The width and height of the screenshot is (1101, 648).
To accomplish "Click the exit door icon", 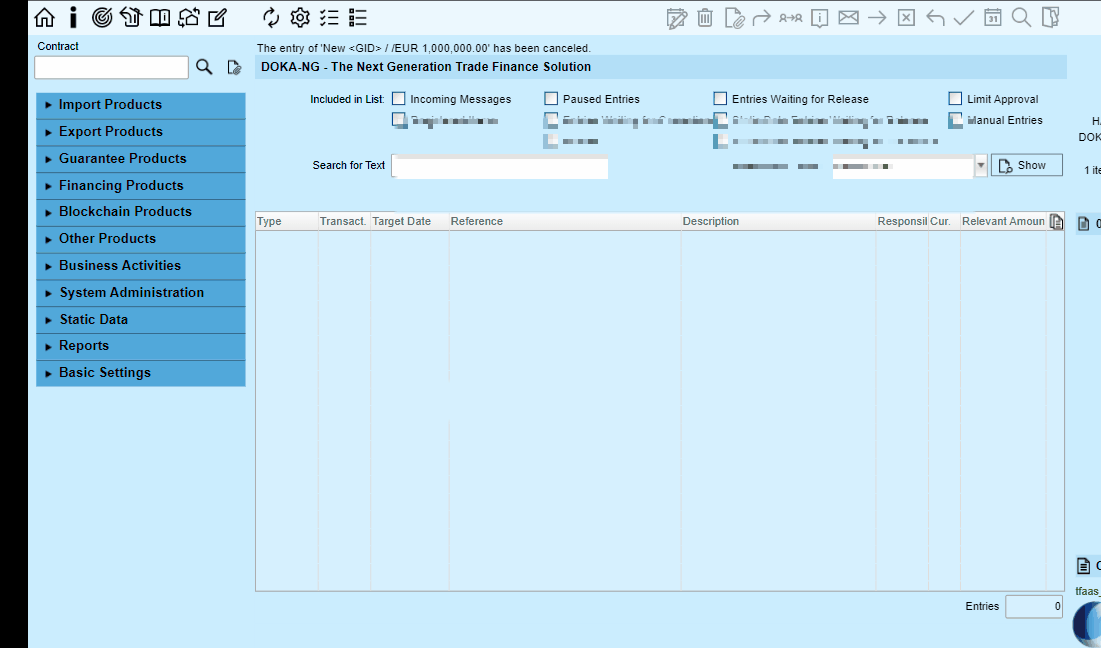I will pos(1050,18).
